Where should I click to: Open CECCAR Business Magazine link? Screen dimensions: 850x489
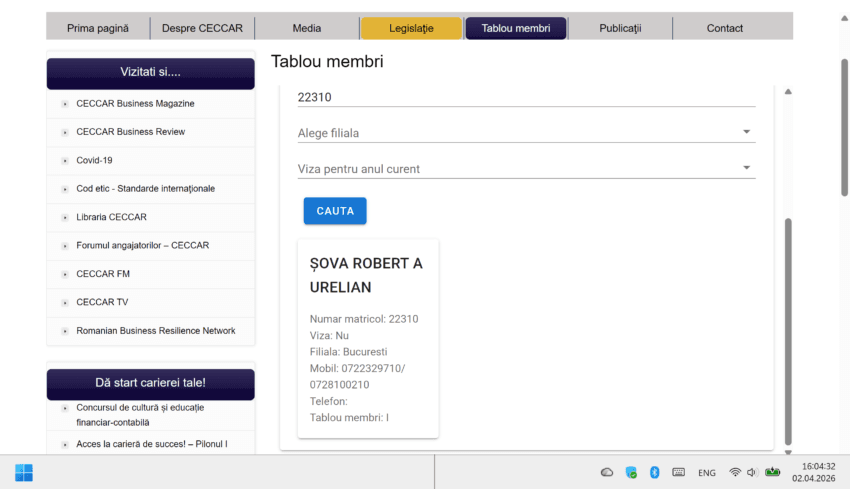[x=135, y=104]
